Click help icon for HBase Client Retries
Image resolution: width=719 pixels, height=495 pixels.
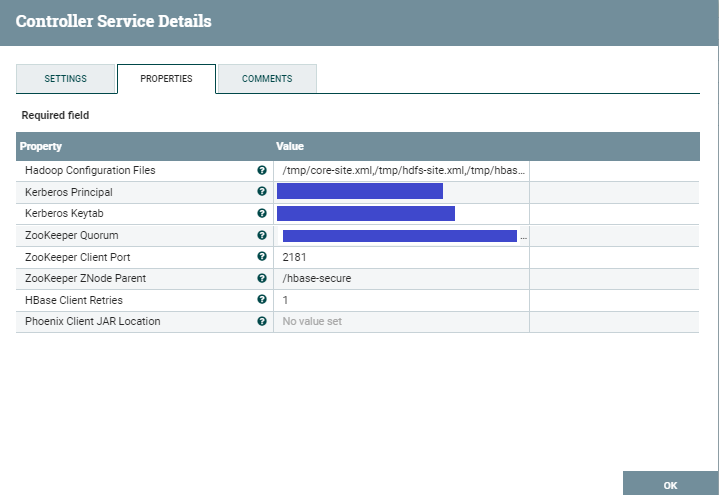262,300
